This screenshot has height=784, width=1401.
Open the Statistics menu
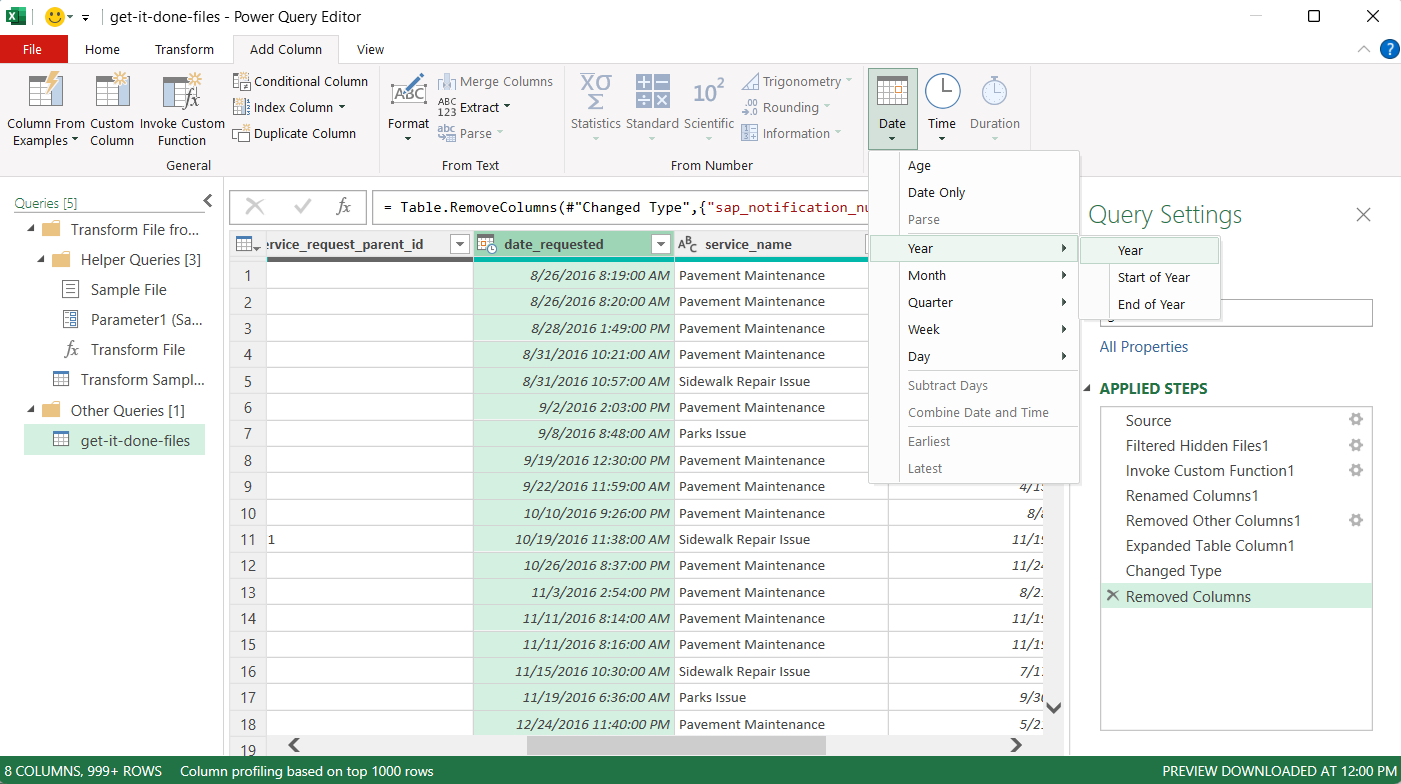596,108
